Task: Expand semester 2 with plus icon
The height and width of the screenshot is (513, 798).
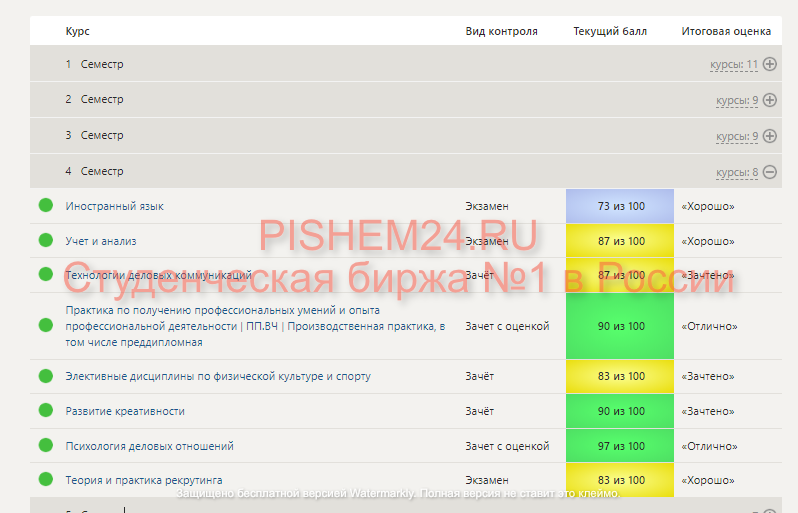Action: (769, 100)
